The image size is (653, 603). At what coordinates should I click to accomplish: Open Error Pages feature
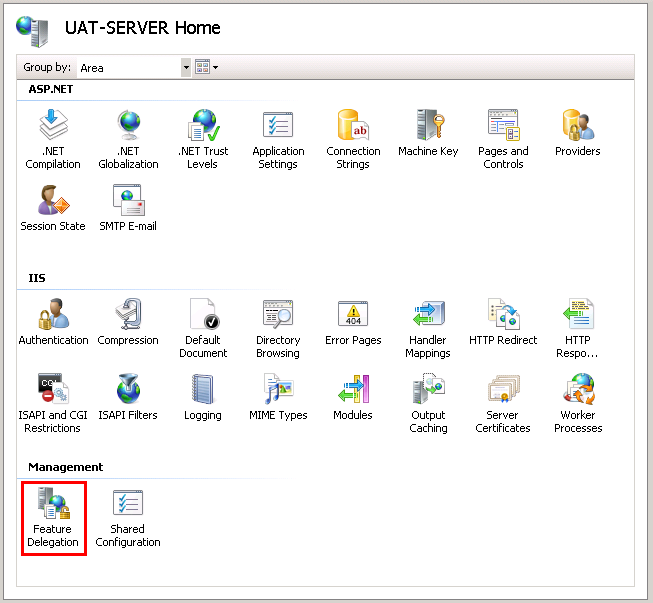pyautogui.click(x=353, y=322)
